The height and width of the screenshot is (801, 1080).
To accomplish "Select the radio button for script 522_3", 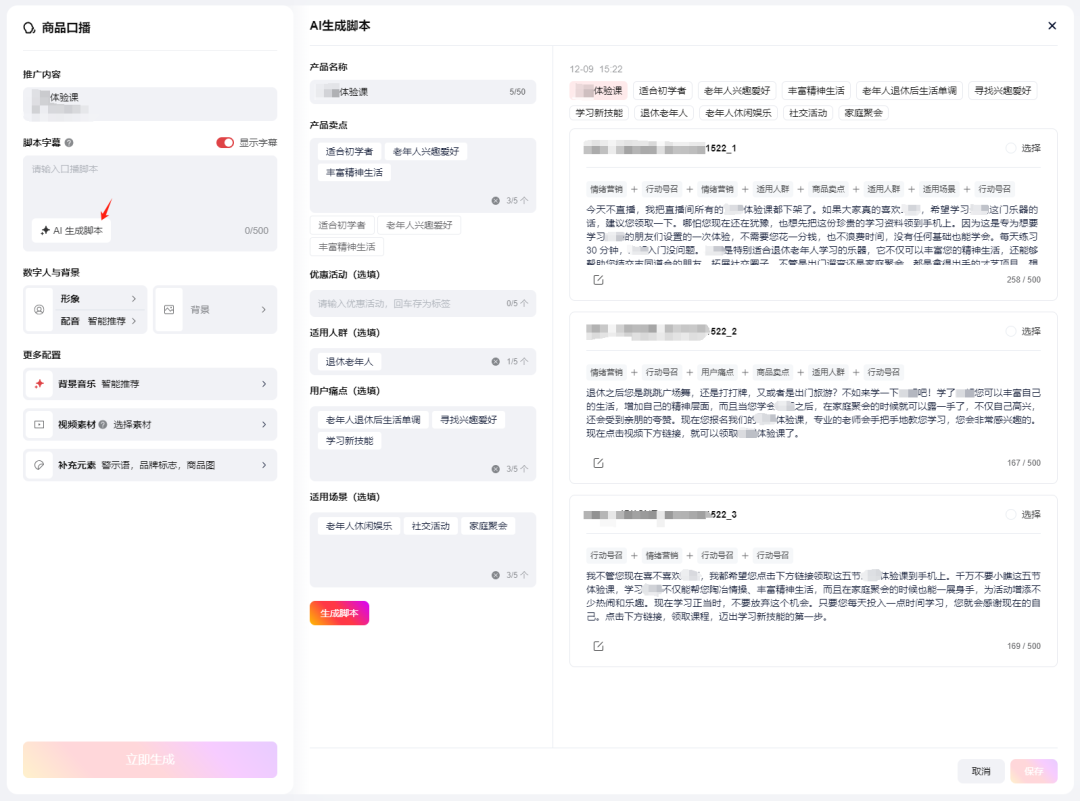I will tap(1010, 514).
